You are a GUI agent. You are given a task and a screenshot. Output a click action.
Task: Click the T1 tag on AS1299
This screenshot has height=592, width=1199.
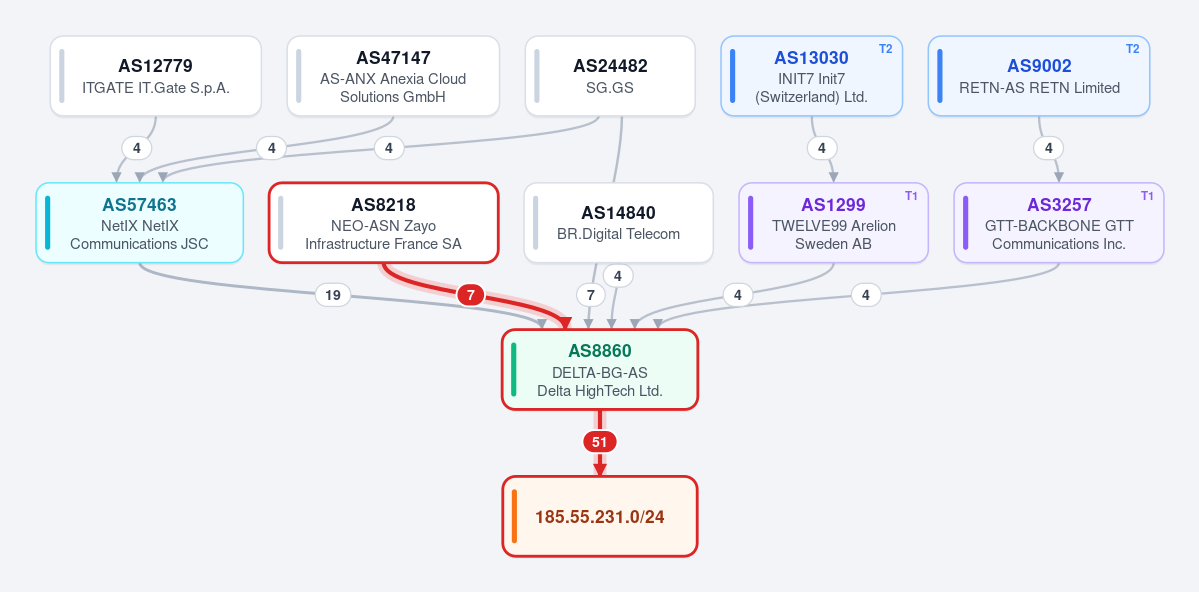(911, 196)
